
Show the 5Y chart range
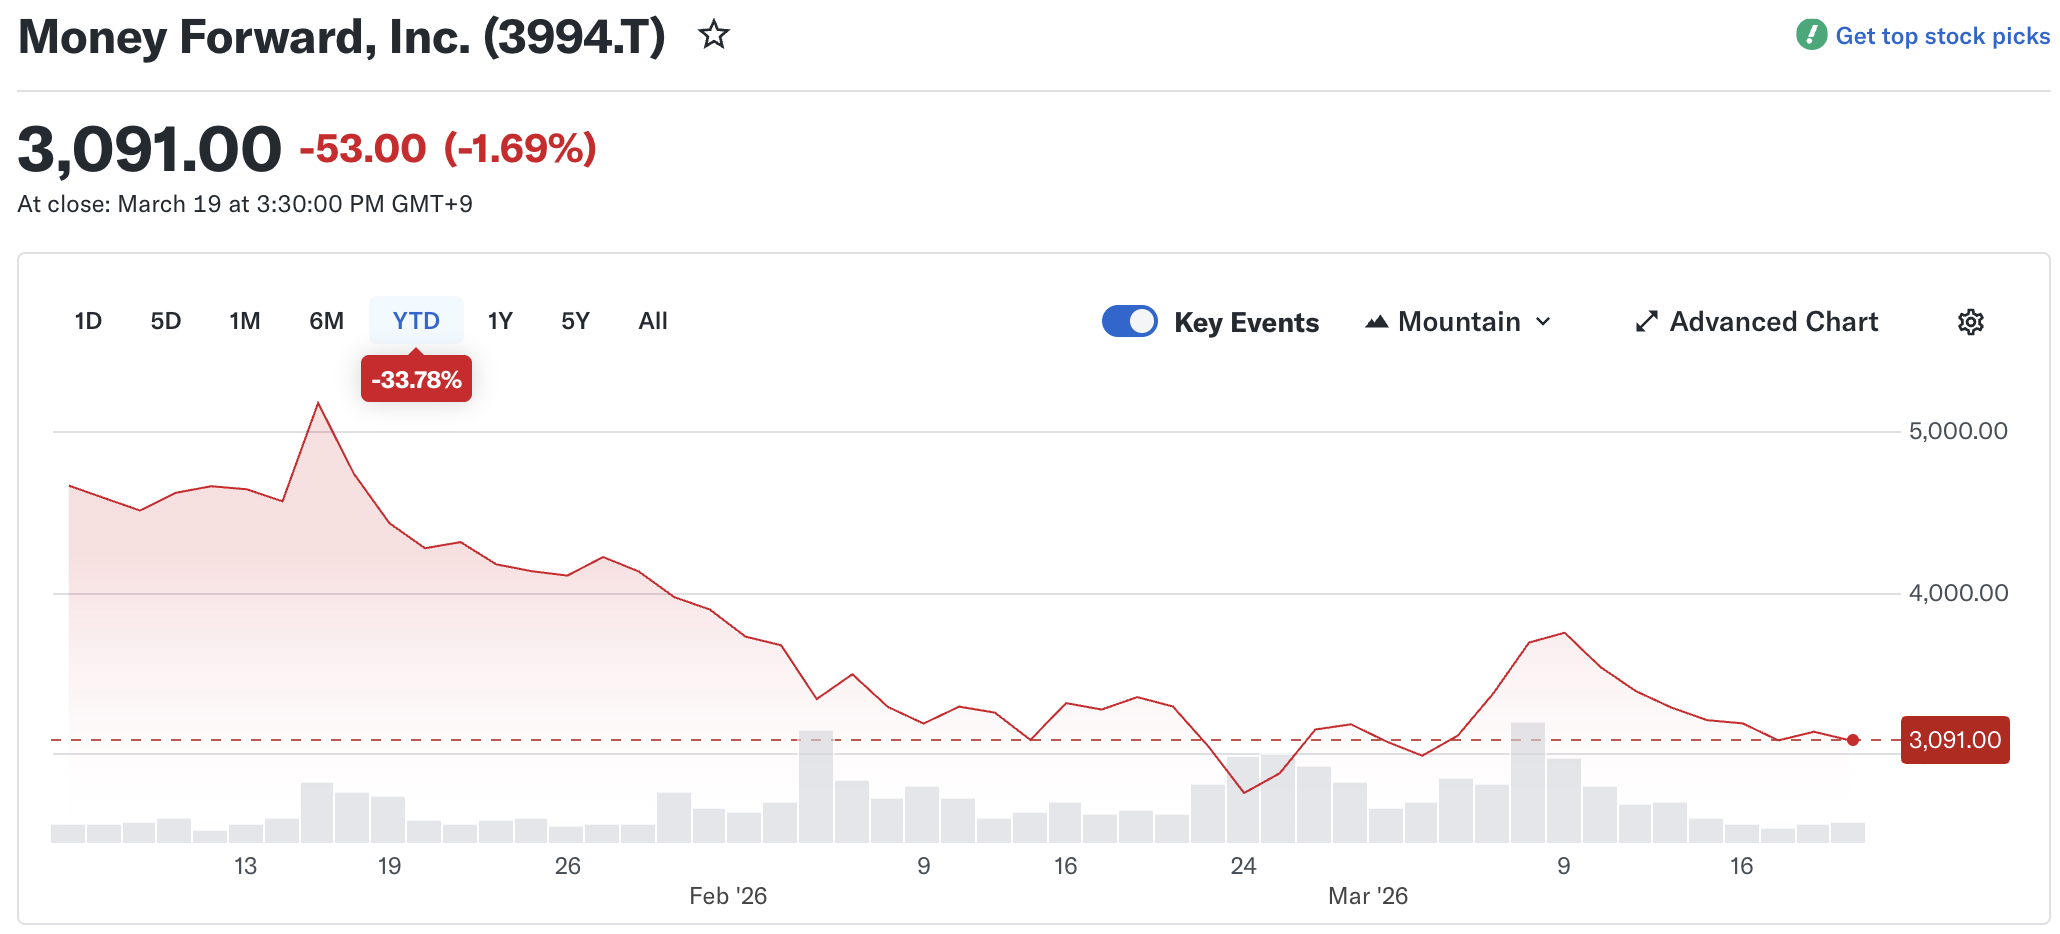click(575, 321)
